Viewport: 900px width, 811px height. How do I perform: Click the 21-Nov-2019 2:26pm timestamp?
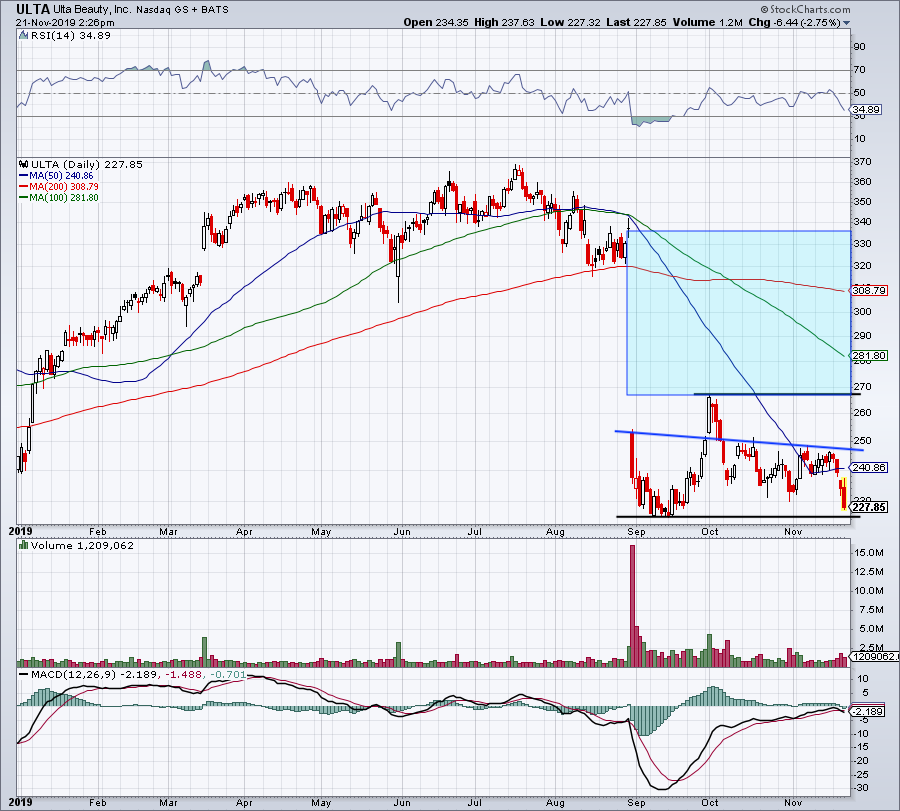(65, 23)
